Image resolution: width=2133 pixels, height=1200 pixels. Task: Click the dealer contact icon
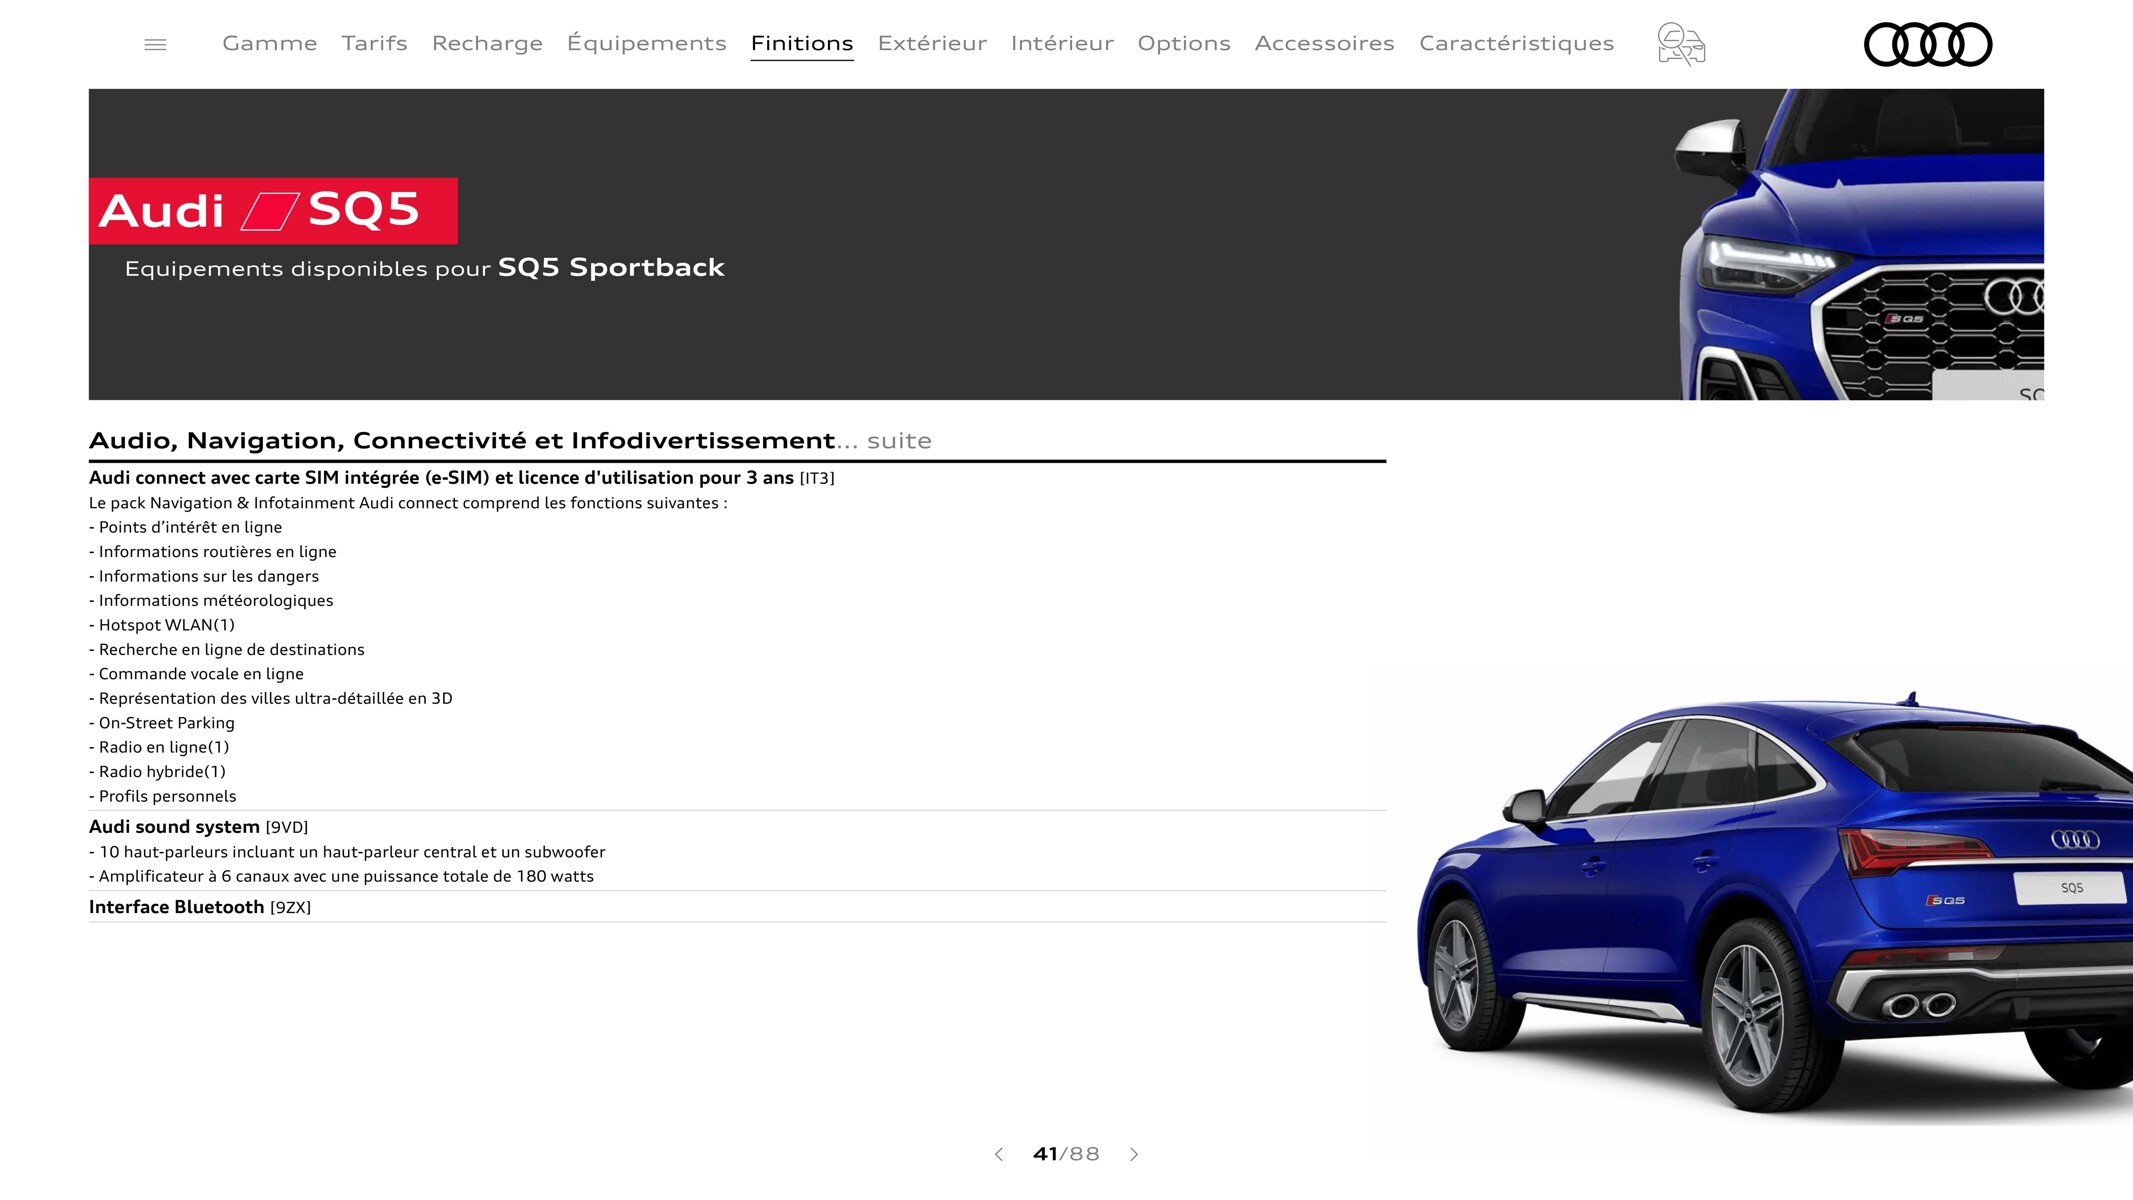coord(1681,44)
